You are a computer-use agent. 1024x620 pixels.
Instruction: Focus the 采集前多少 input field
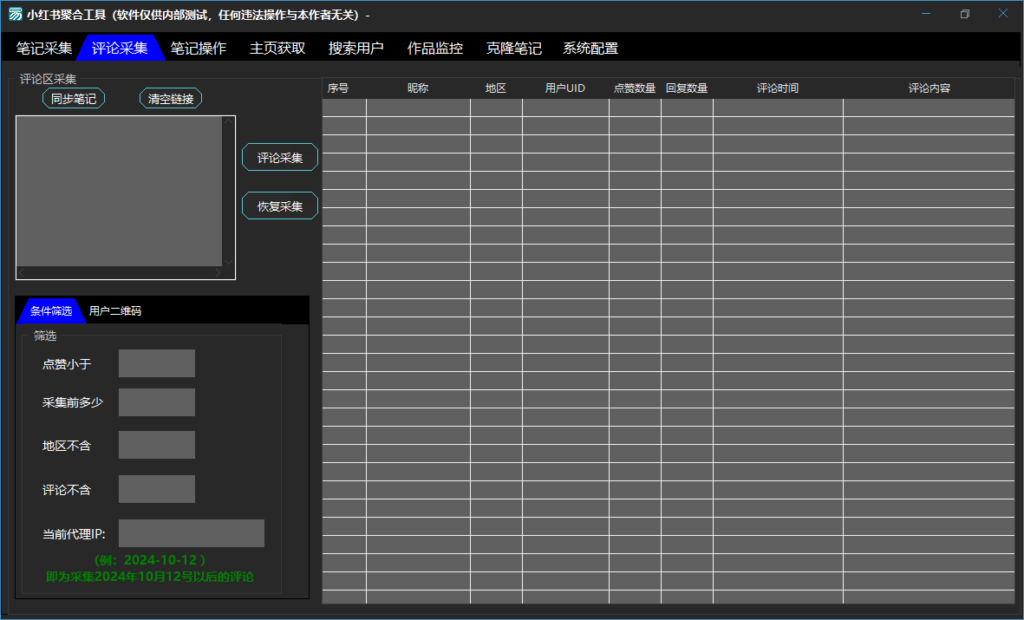pyautogui.click(x=157, y=402)
